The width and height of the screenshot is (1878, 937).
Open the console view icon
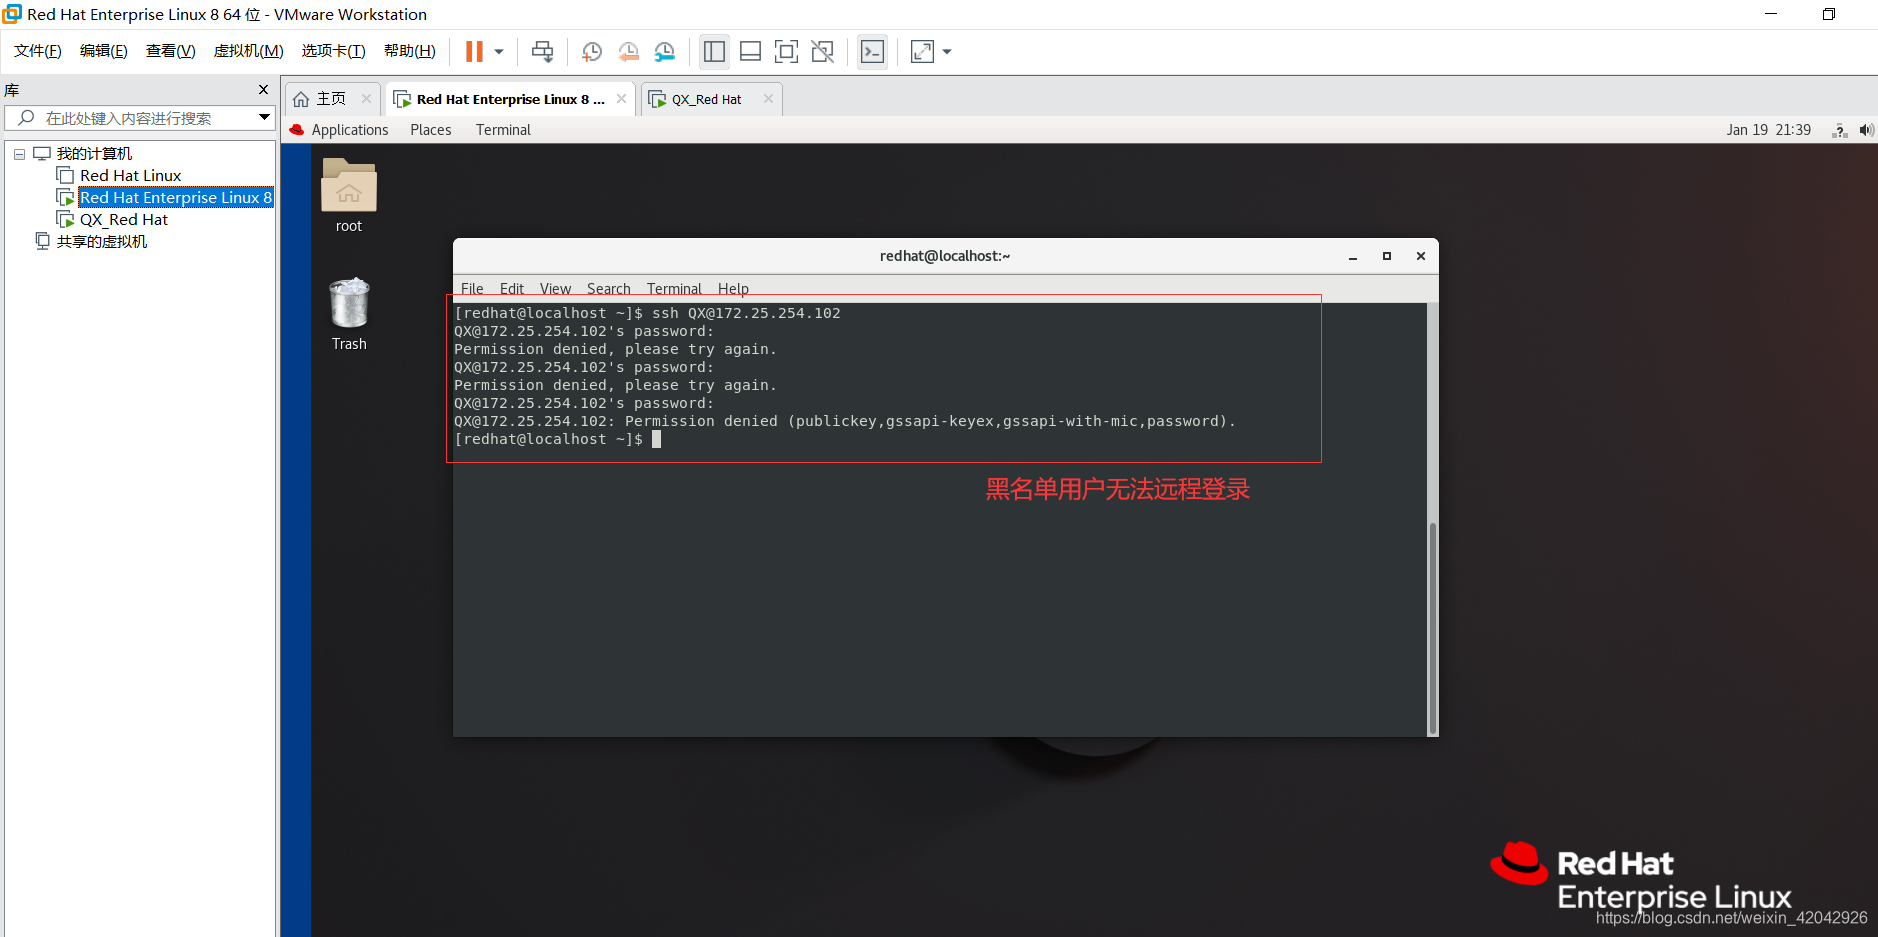pyautogui.click(x=872, y=51)
